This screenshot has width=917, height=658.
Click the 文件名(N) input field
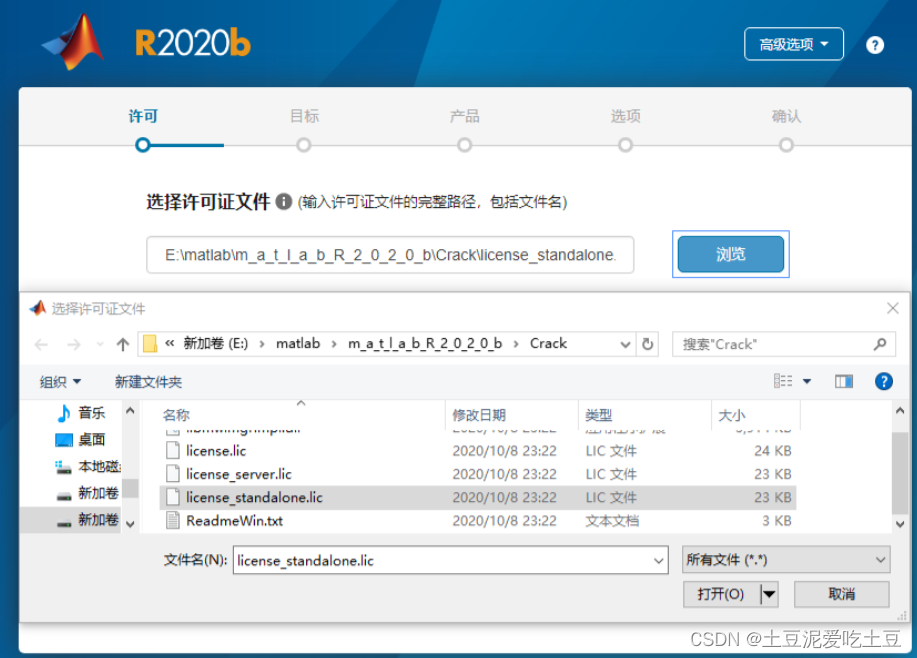450,560
